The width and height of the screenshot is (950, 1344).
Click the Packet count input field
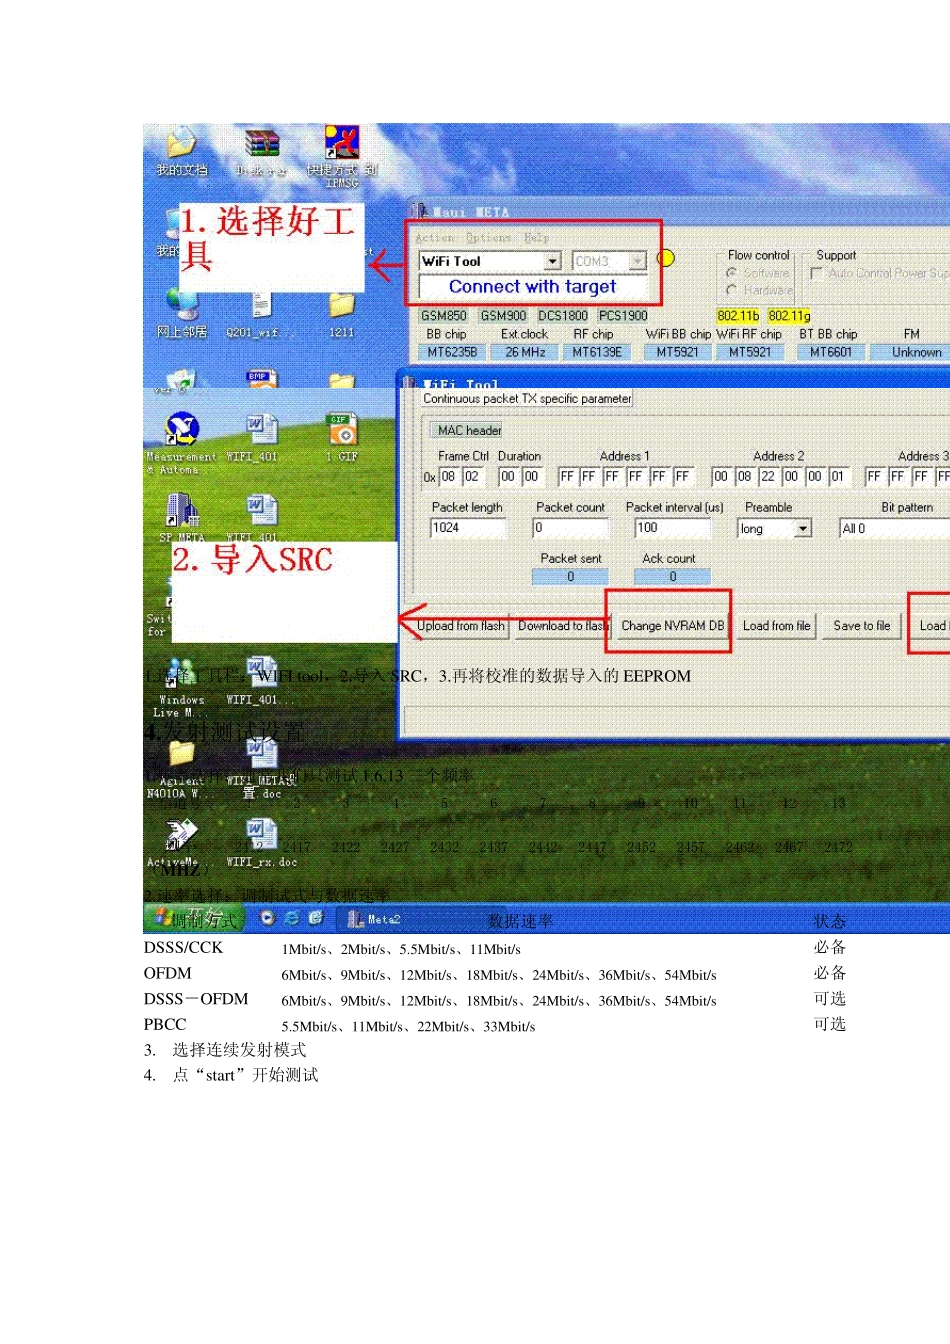point(570,528)
